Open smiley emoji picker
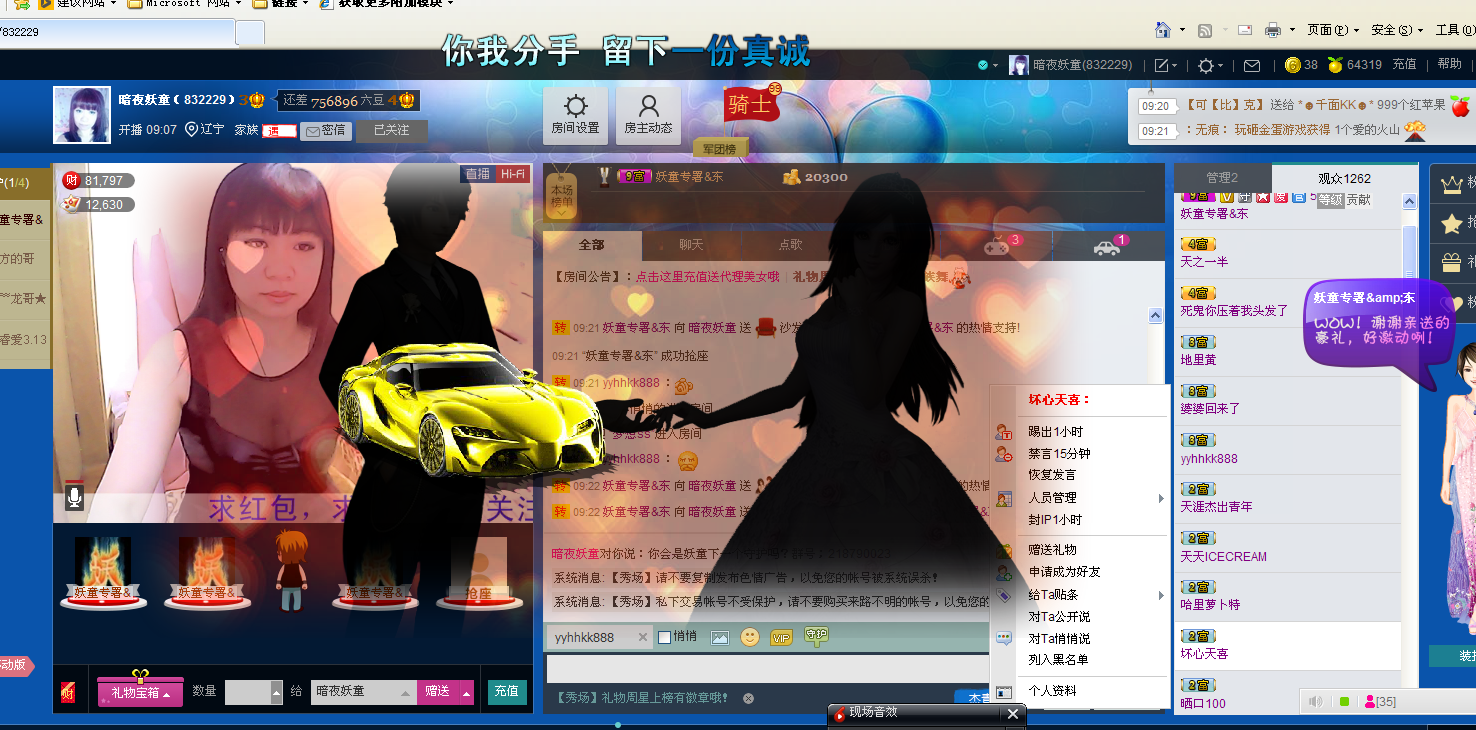This screenshot has width=1476, height=730. 750,637
